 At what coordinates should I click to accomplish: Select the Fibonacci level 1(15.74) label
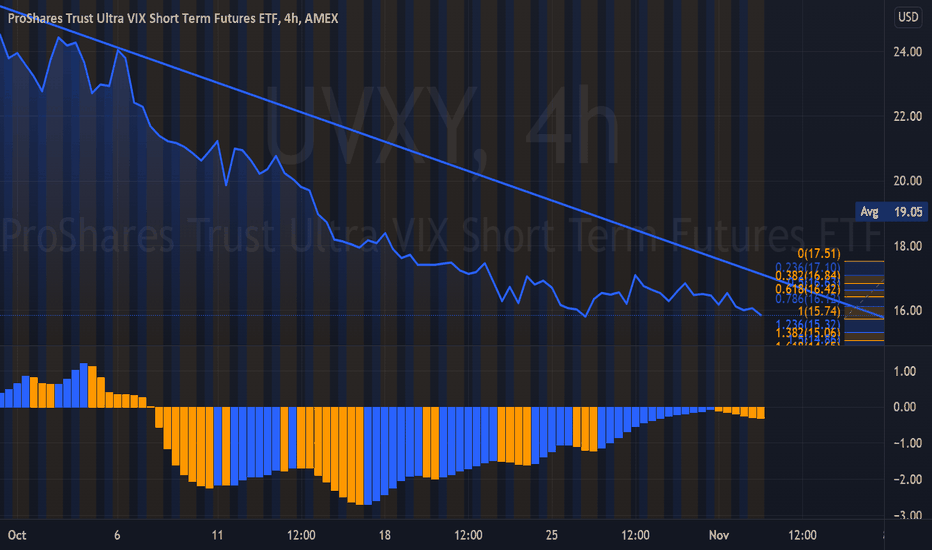[819, 312]
